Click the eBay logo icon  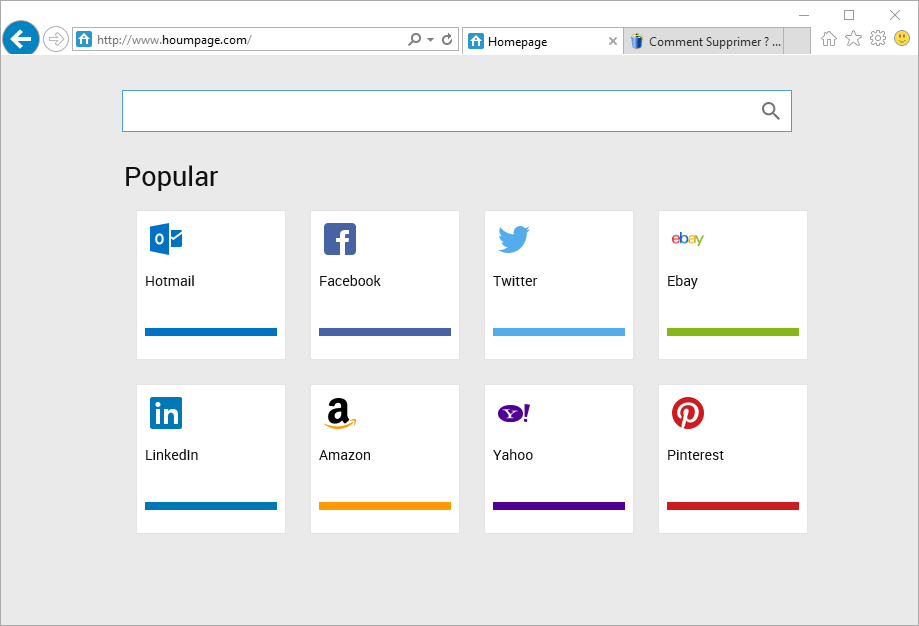(x=687, y=239)
